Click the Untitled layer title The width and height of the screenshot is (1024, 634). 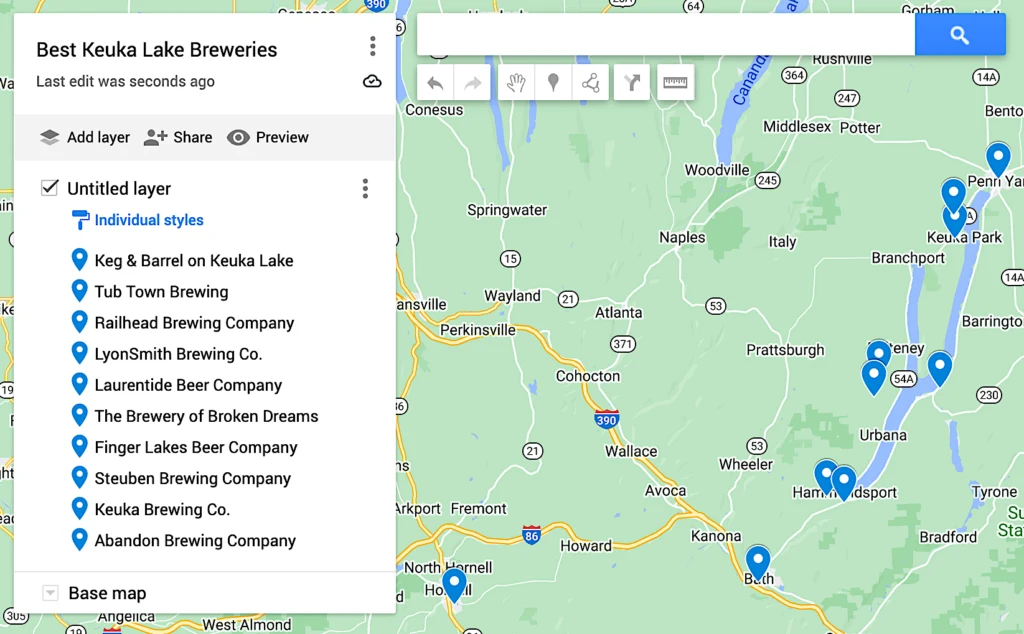click(119, 189)
